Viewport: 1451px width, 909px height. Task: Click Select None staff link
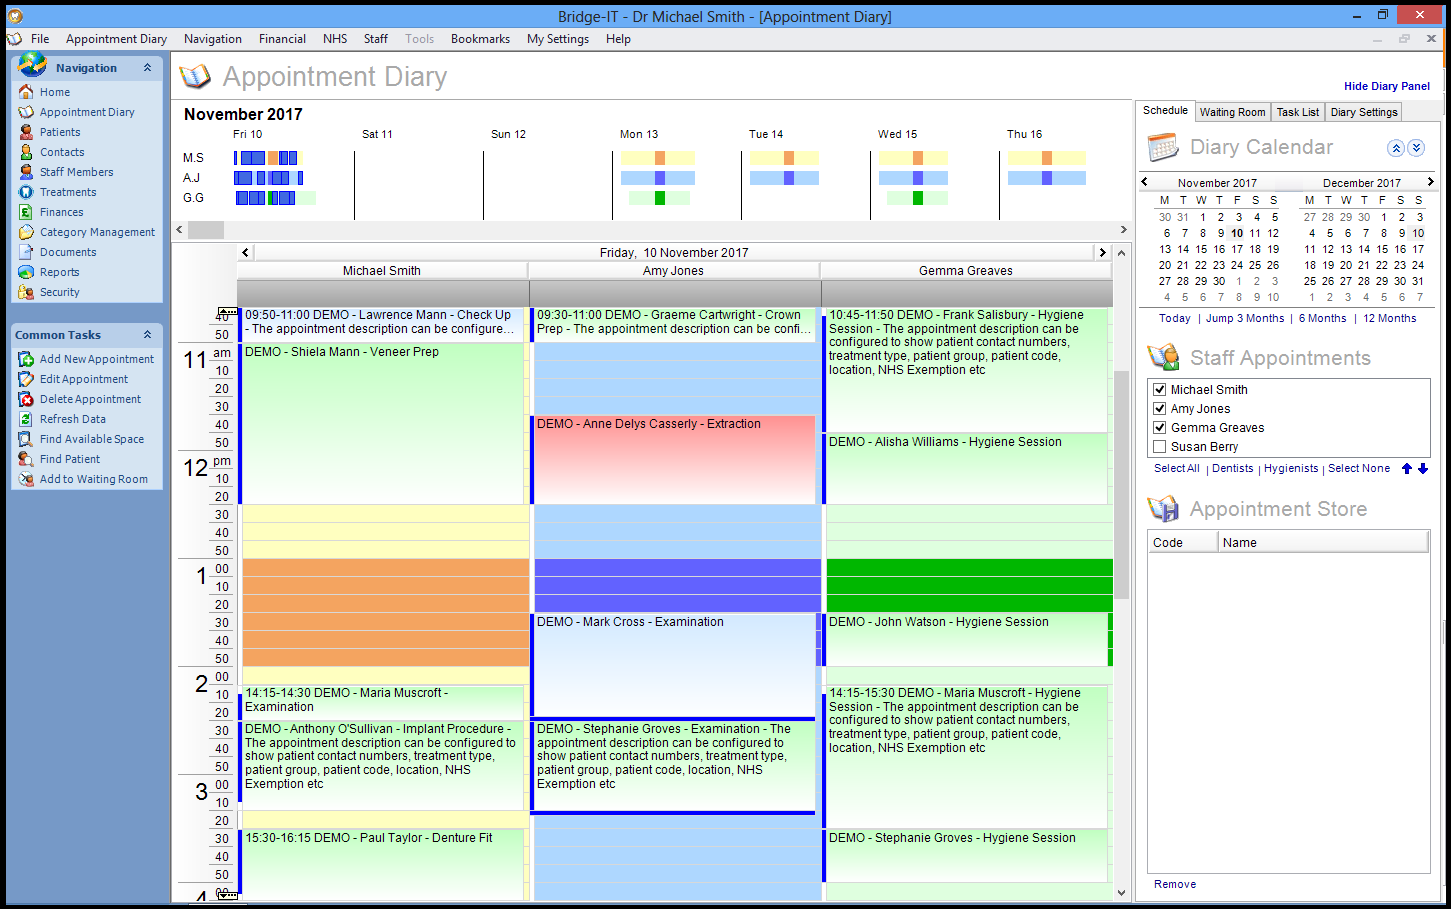point(1359,468)
